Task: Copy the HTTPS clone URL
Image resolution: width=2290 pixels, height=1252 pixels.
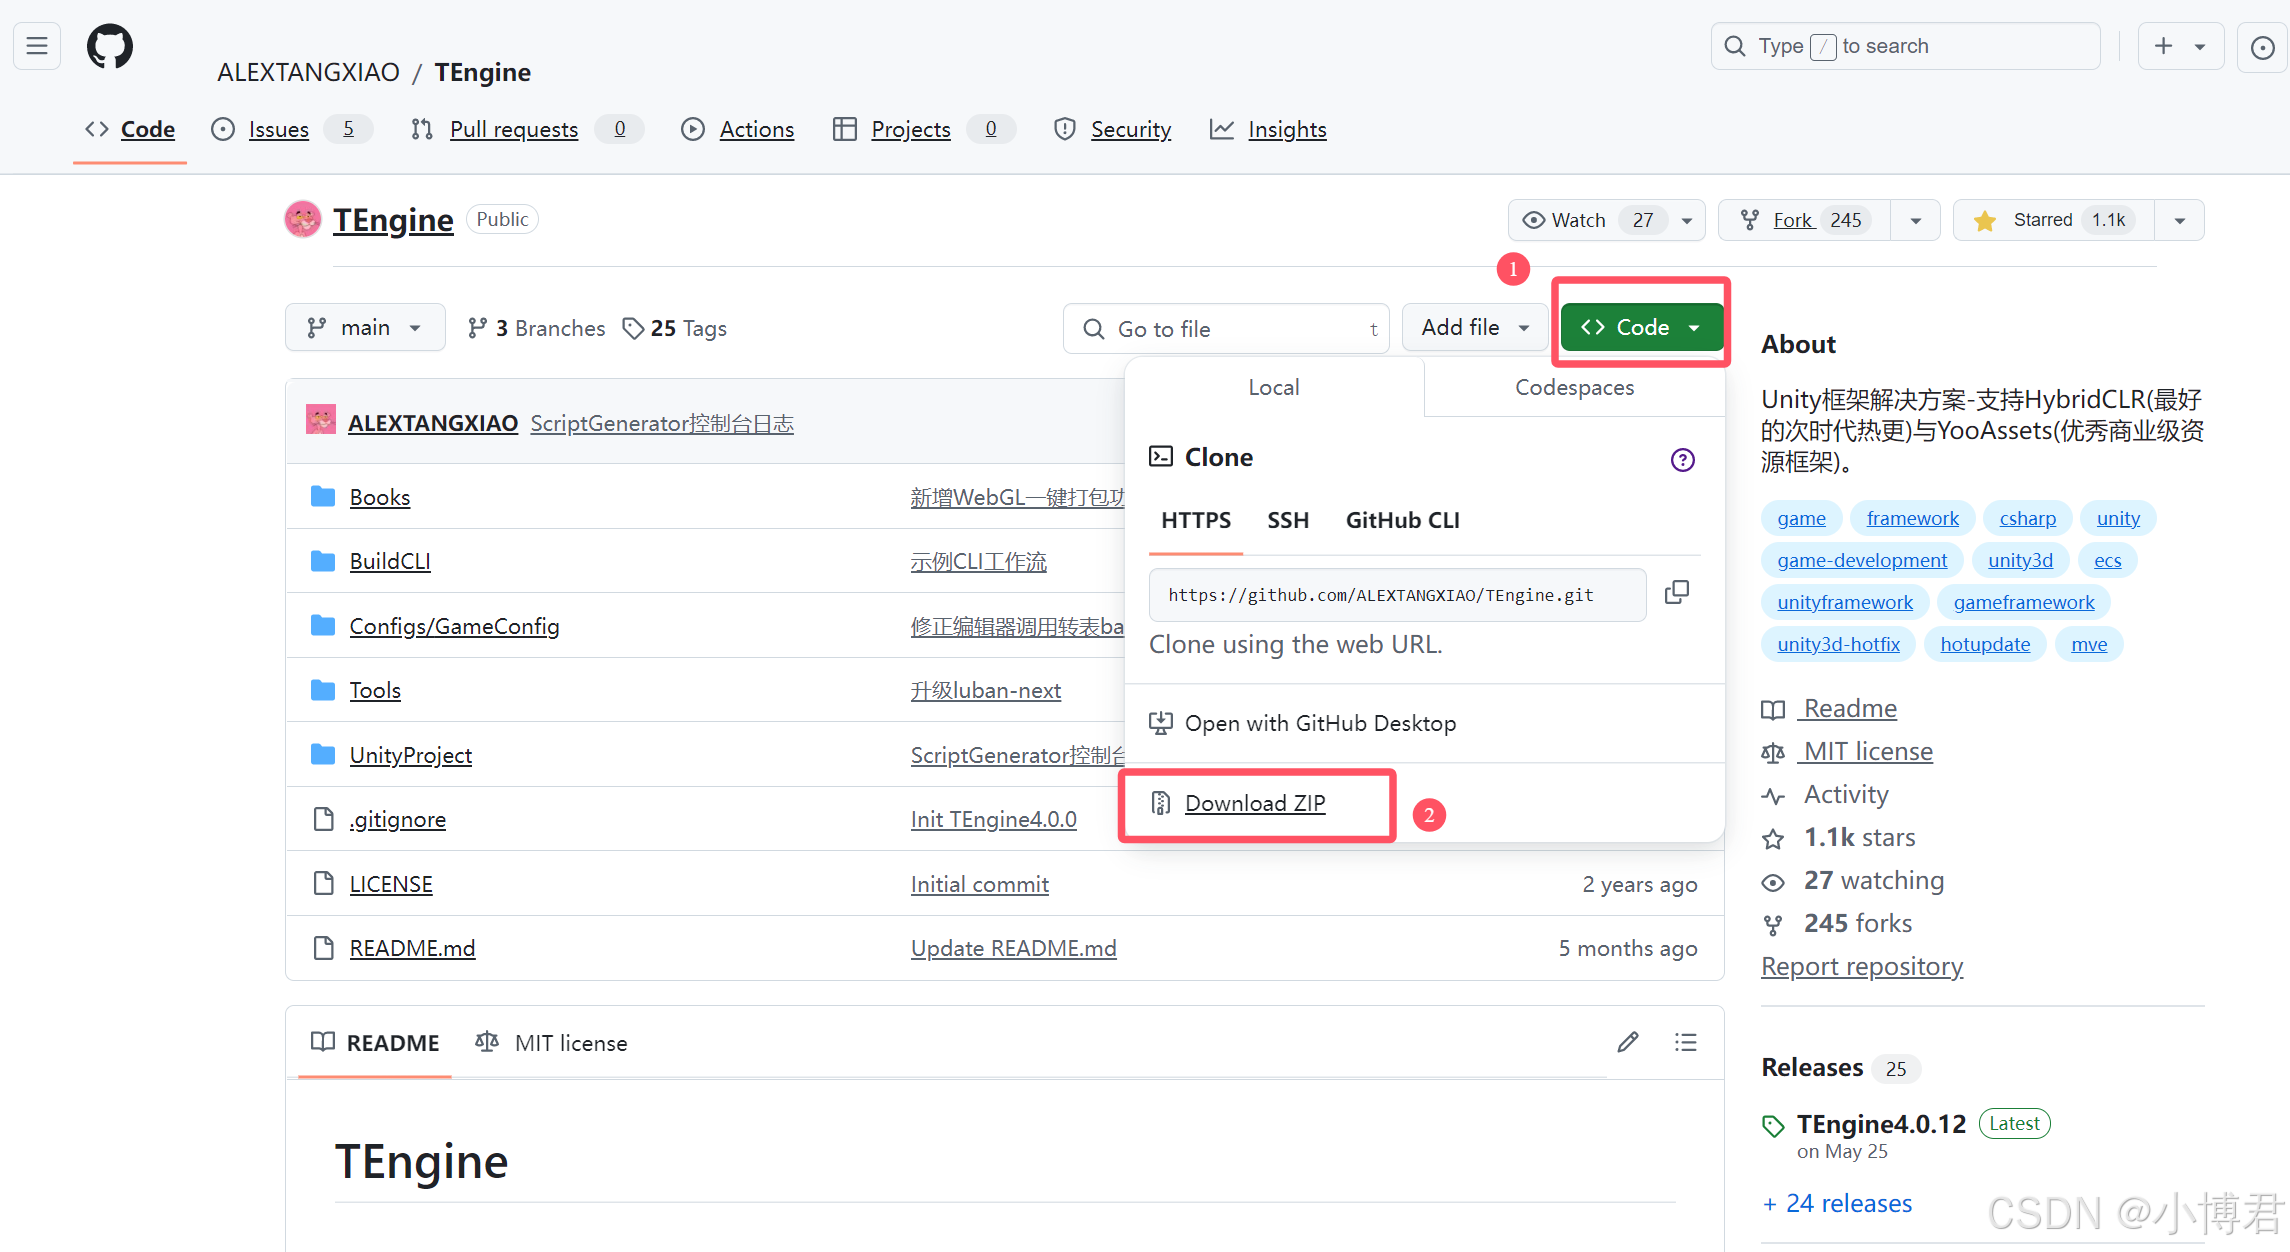Action: click(1677, 593)
